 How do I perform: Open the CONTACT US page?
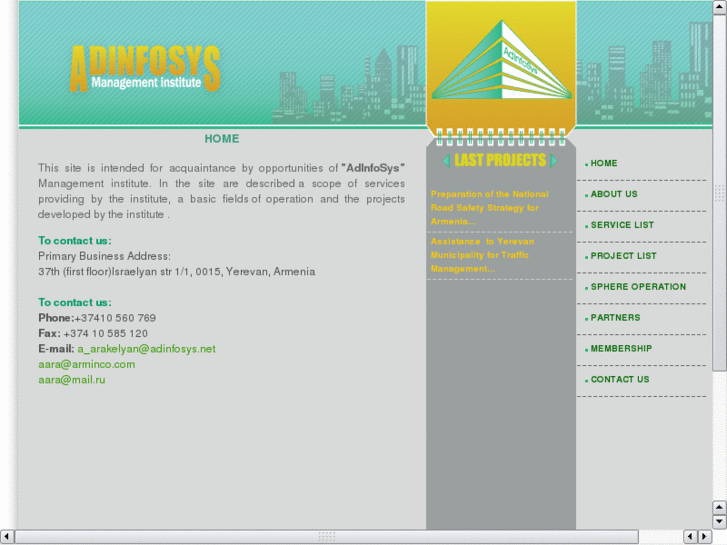coord(619,379)
